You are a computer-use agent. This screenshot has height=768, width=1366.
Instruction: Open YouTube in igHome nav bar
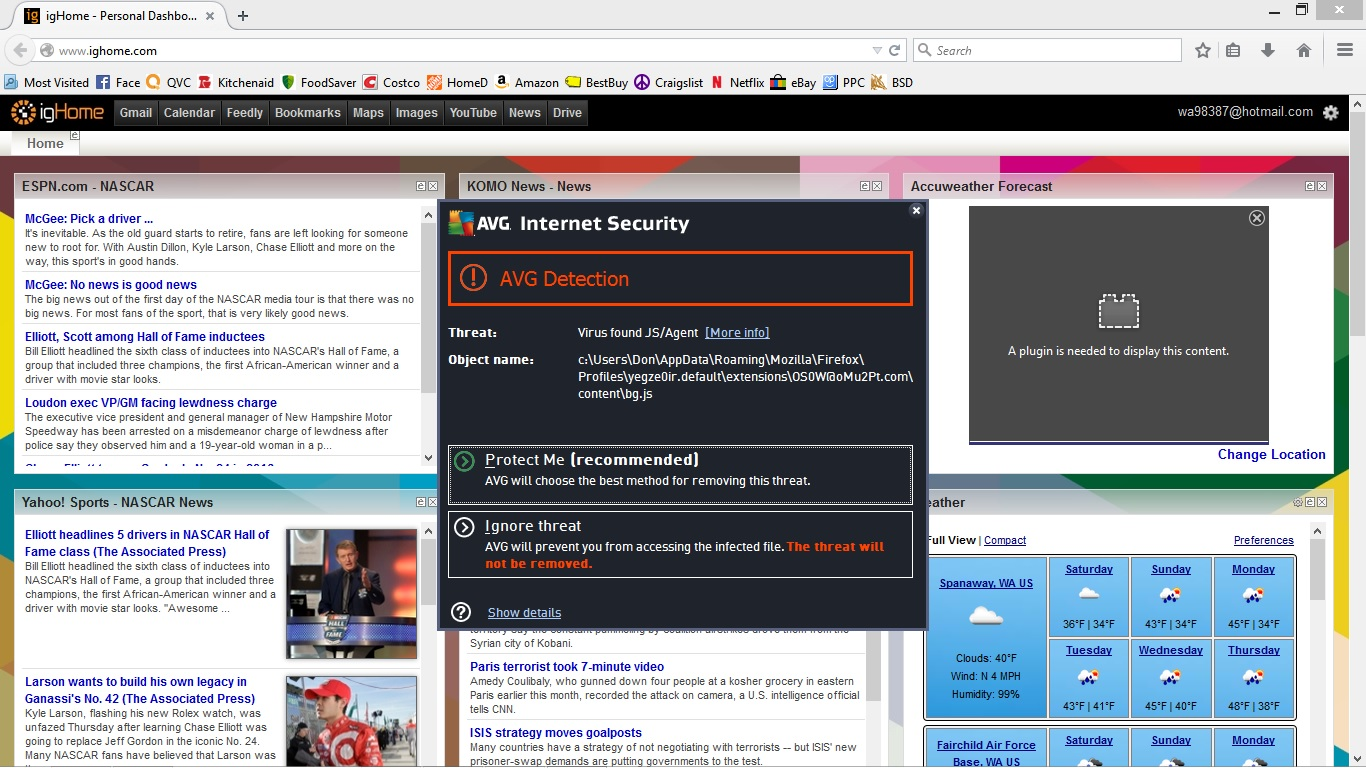(473, 113)
